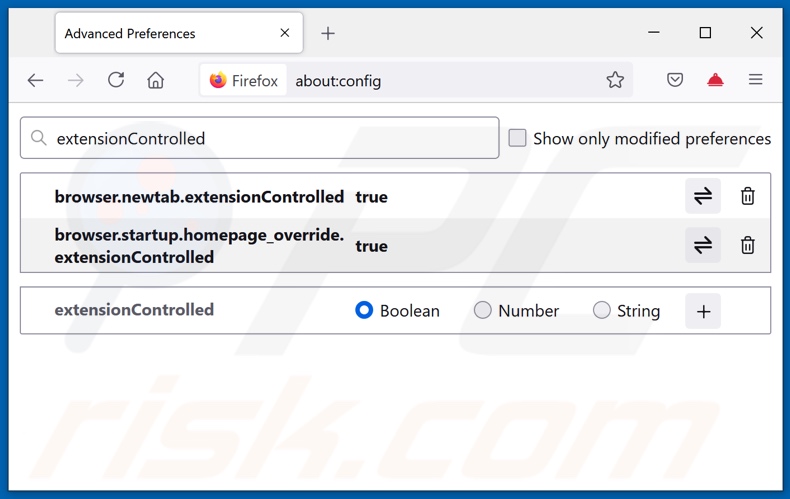The image size is (790, 499).
Task: Click the Firefox identity icon in address bar
Action: [x=244, y=80]
